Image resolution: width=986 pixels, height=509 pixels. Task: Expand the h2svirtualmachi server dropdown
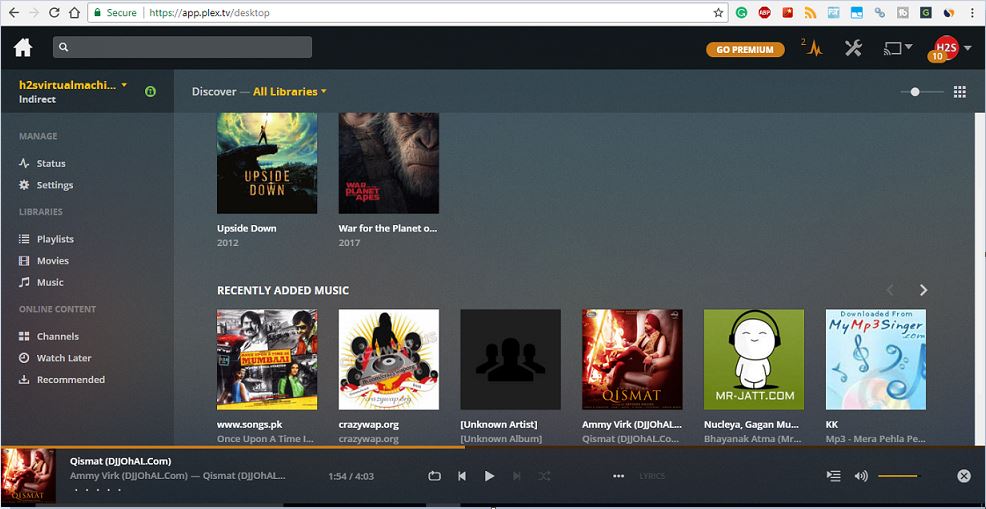73,85
